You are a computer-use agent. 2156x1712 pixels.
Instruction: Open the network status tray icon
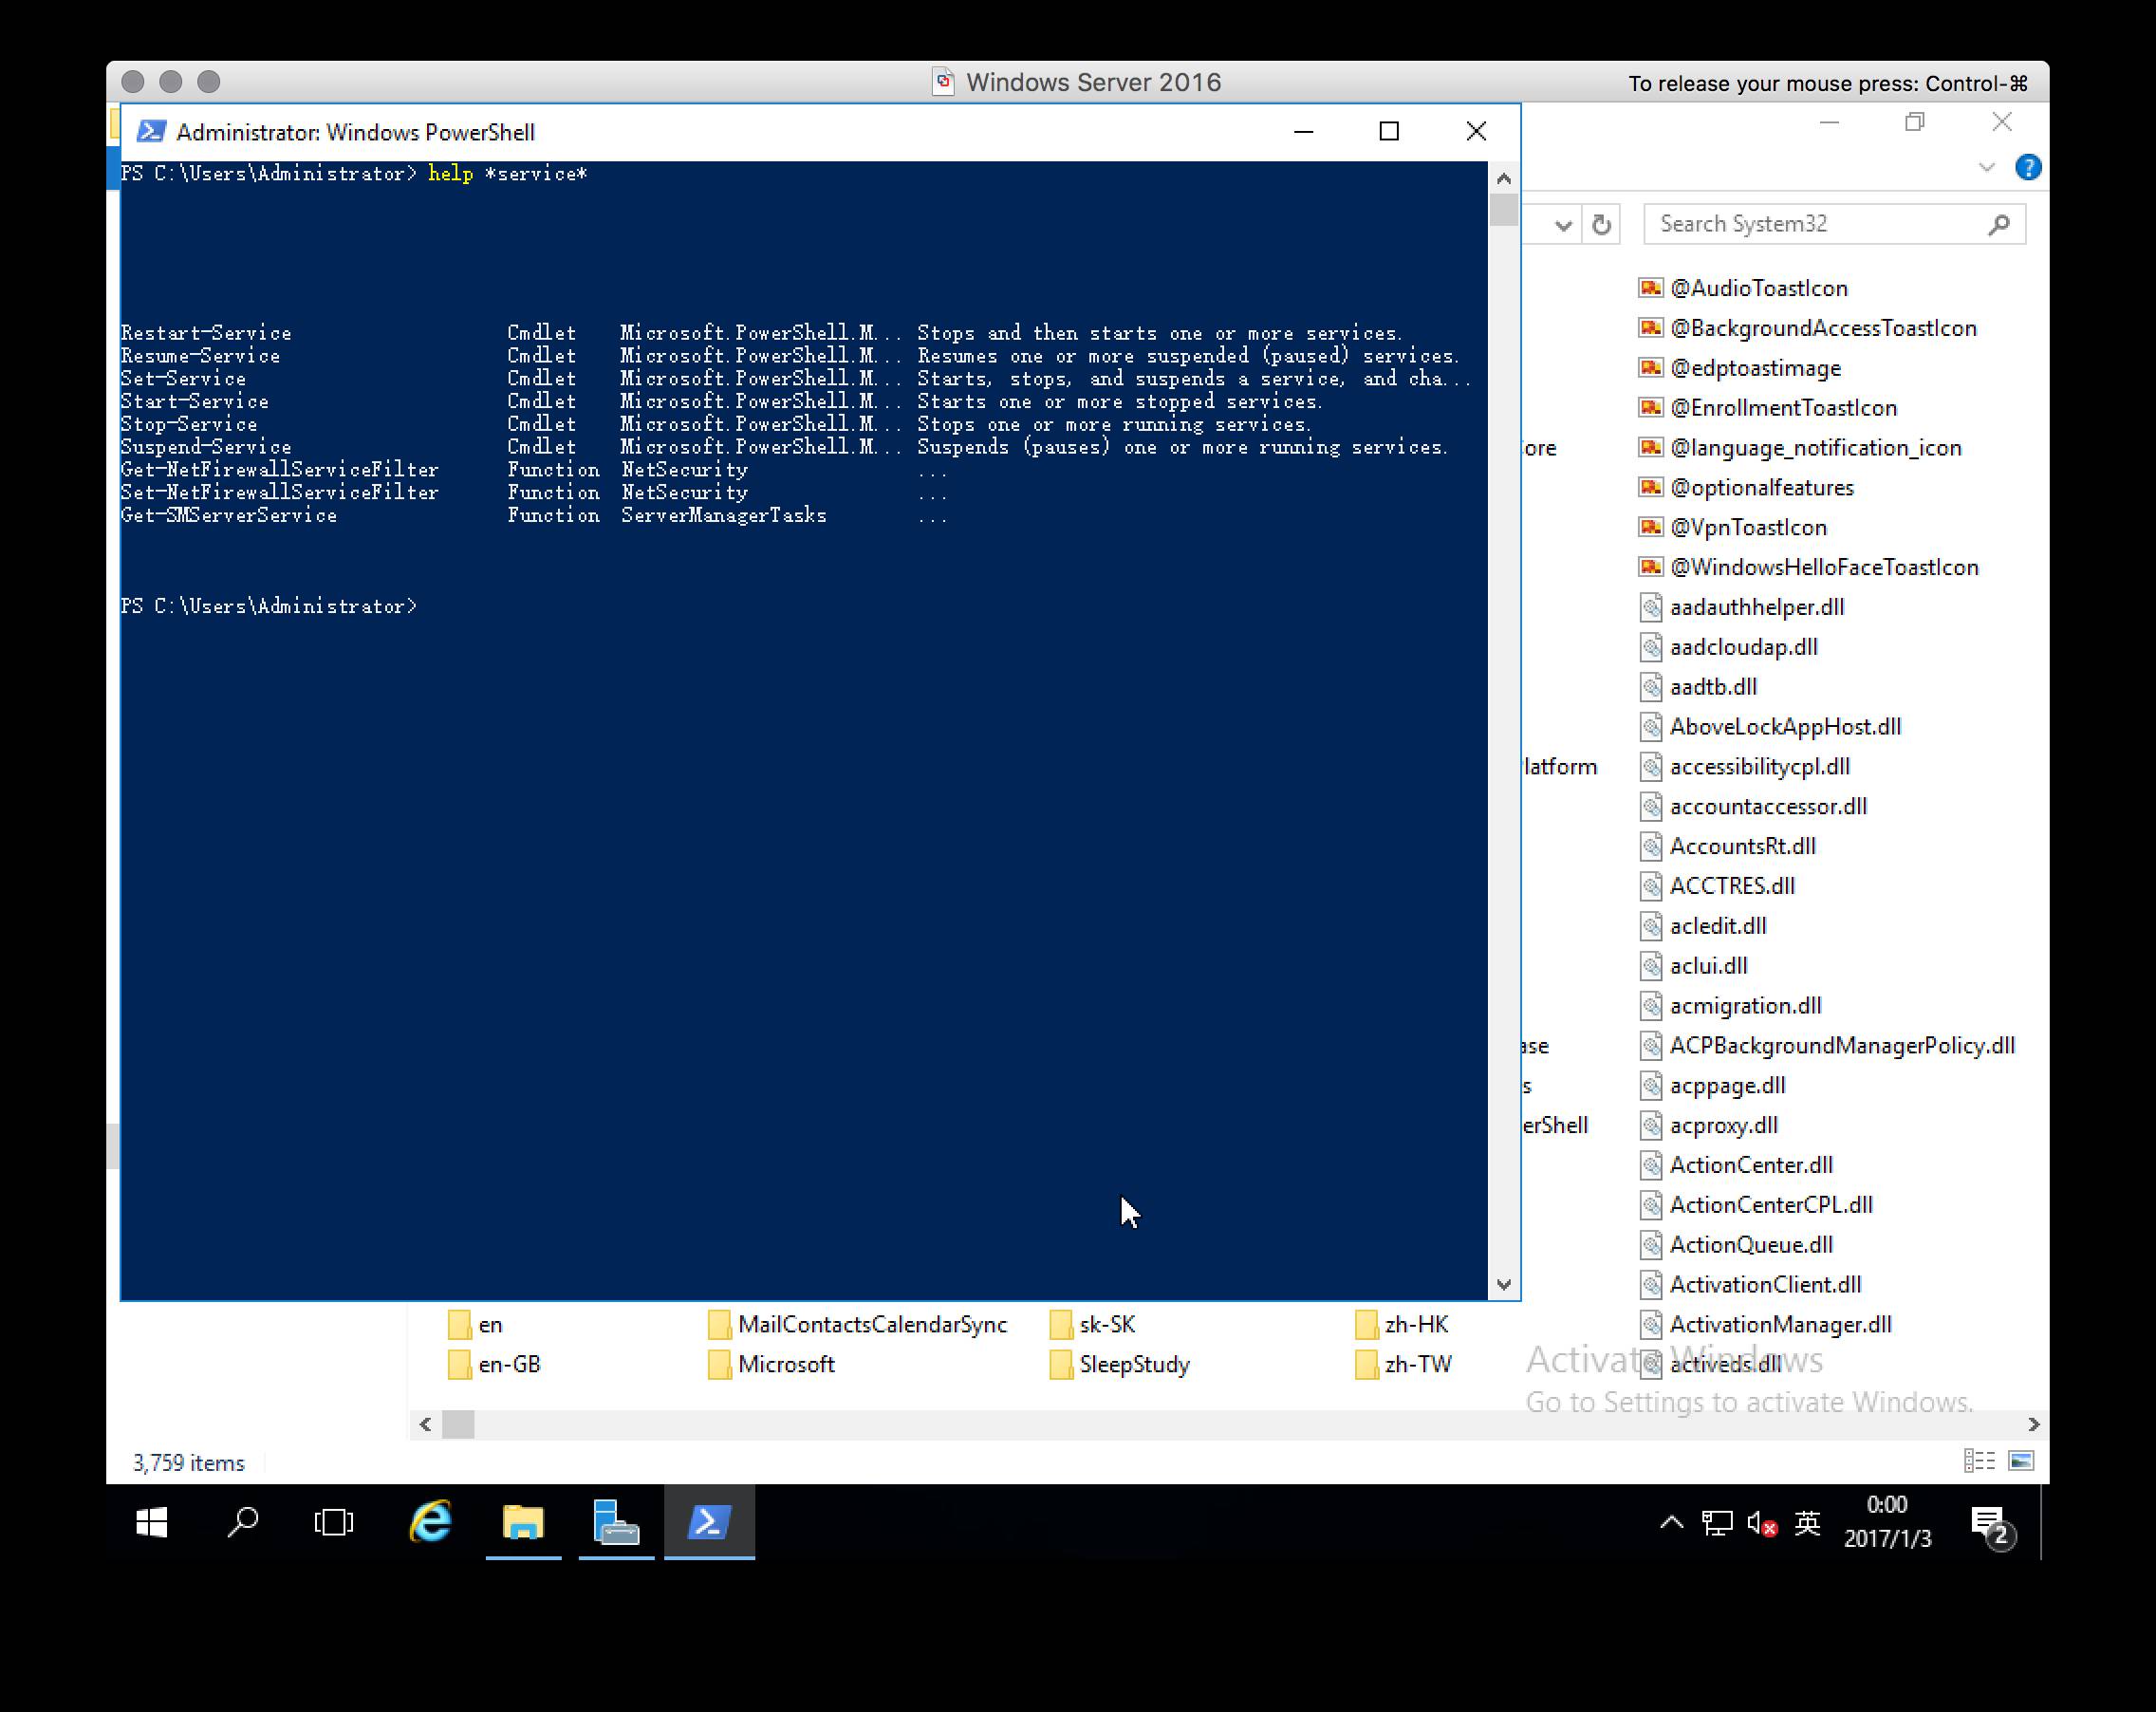pyautogui.click(x=1717, y=1523)
